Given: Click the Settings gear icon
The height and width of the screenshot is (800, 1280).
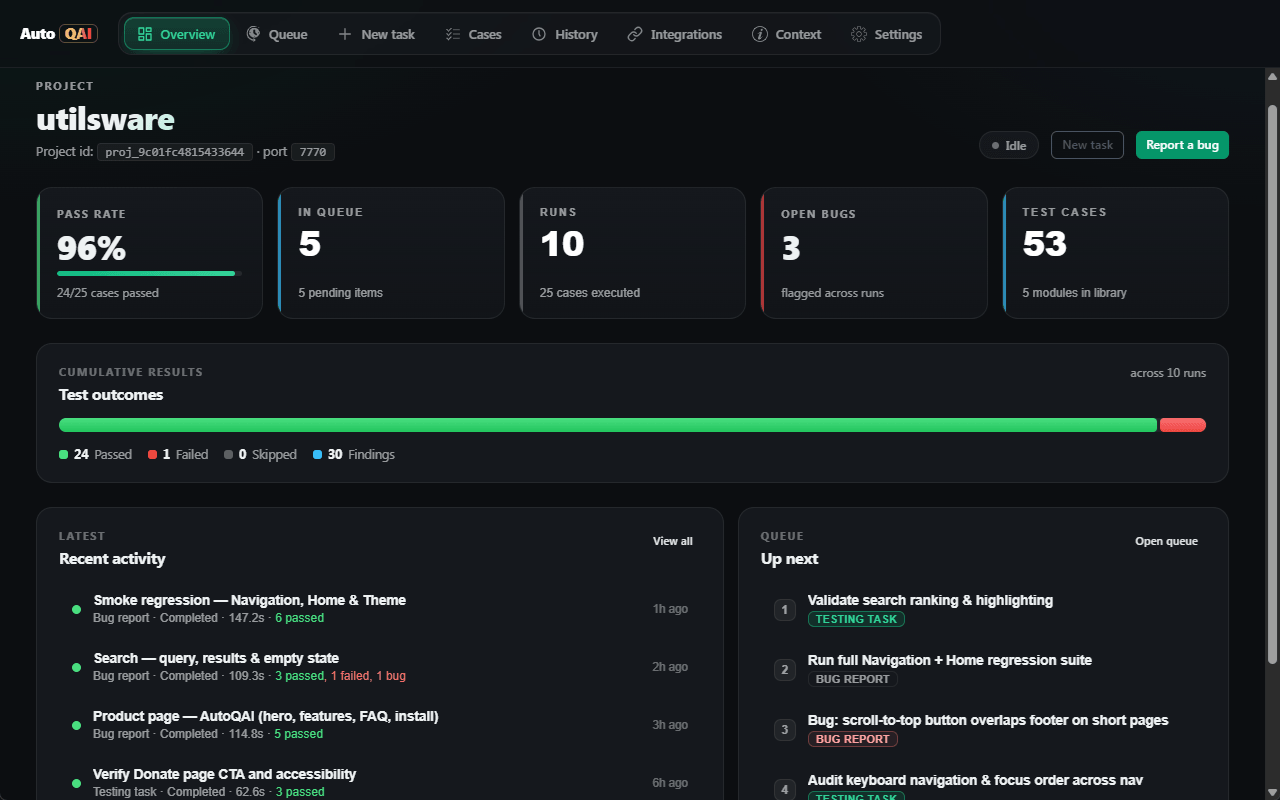Looking at the screenshot, I should click(x=859, y=34).
